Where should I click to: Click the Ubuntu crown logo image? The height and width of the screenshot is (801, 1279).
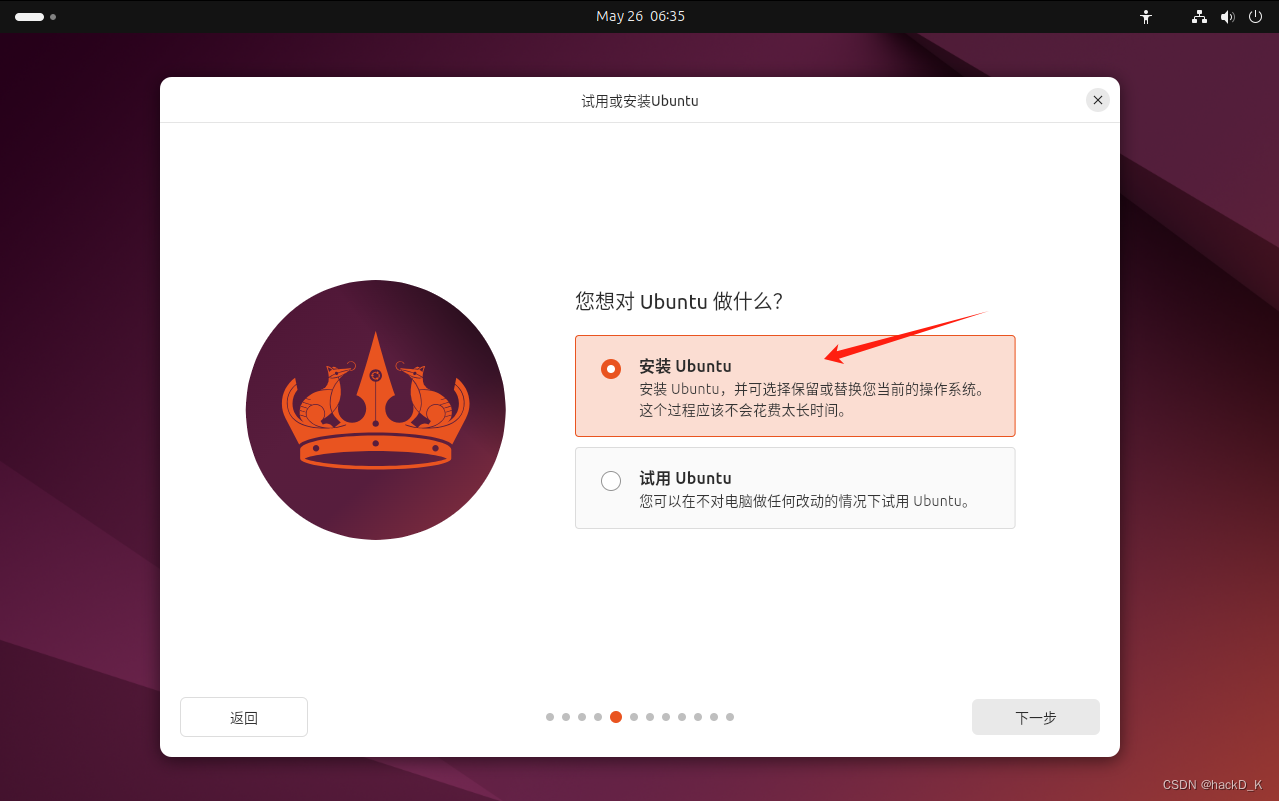coord(376,410)
